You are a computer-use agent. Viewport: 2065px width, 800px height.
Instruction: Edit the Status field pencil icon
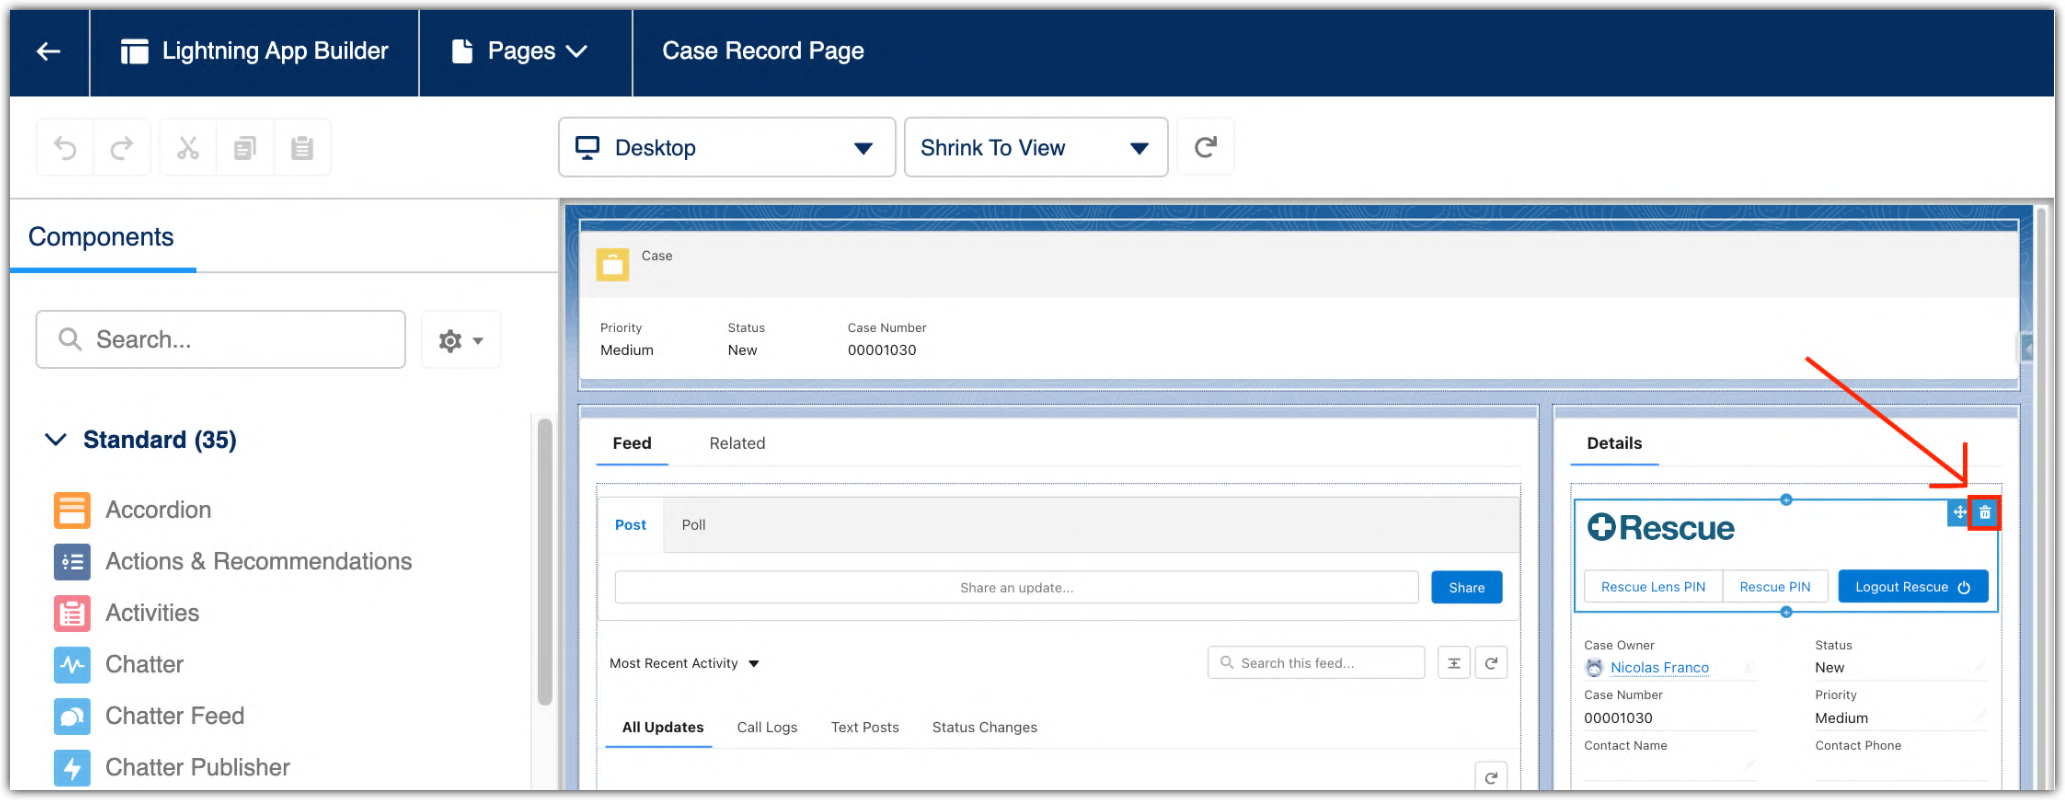click(x=1979, y=666)
